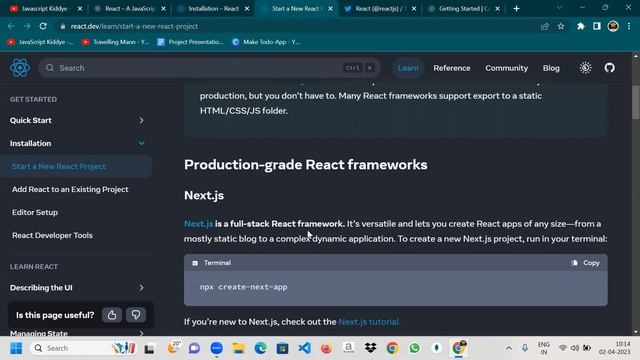Viewport: 640px width, 360px height.
Task: Switch to Javascript Kiddye tab
Action: coord(45,8)
